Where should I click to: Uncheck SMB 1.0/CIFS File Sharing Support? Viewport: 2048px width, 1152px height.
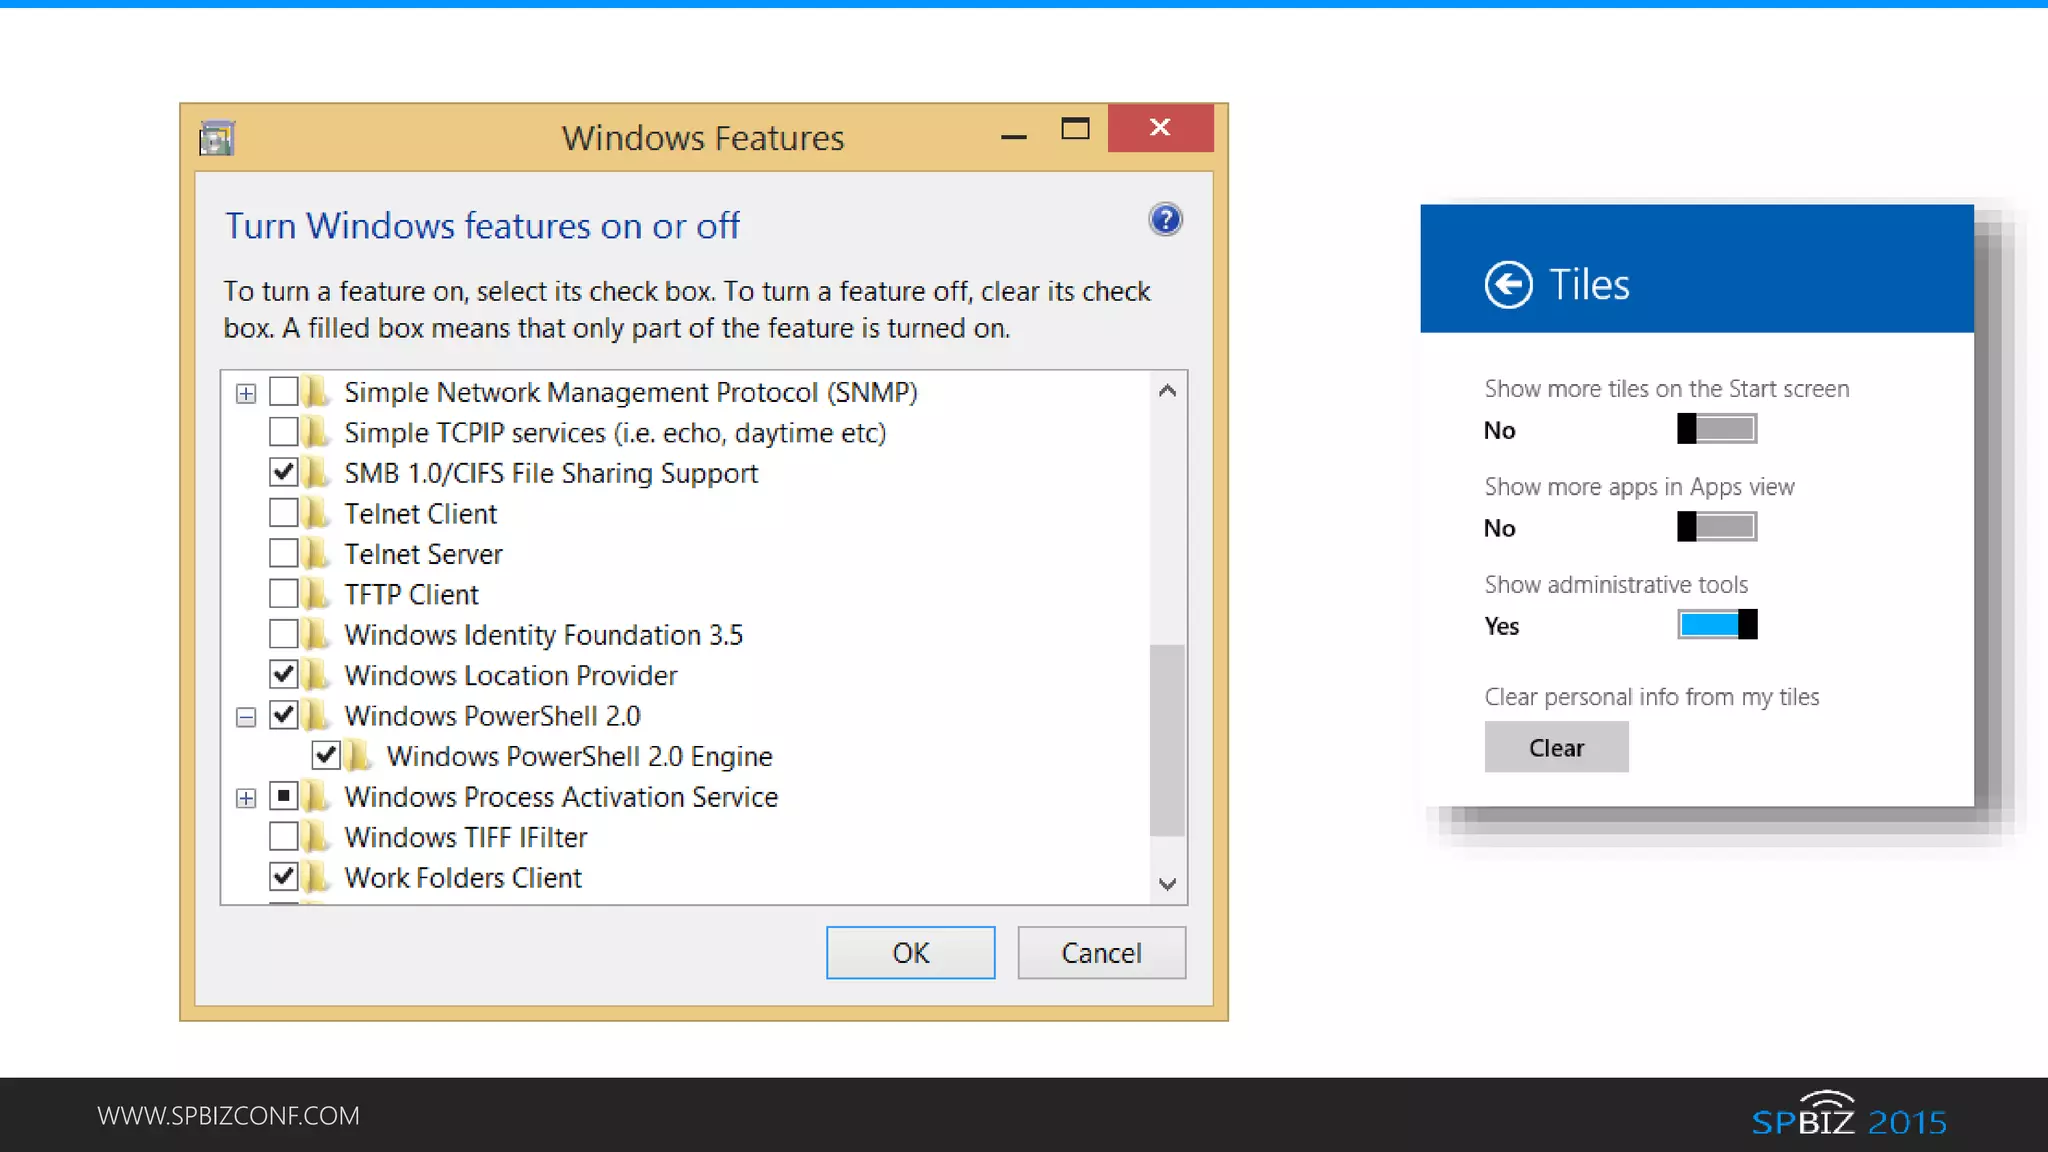[284, 472]
